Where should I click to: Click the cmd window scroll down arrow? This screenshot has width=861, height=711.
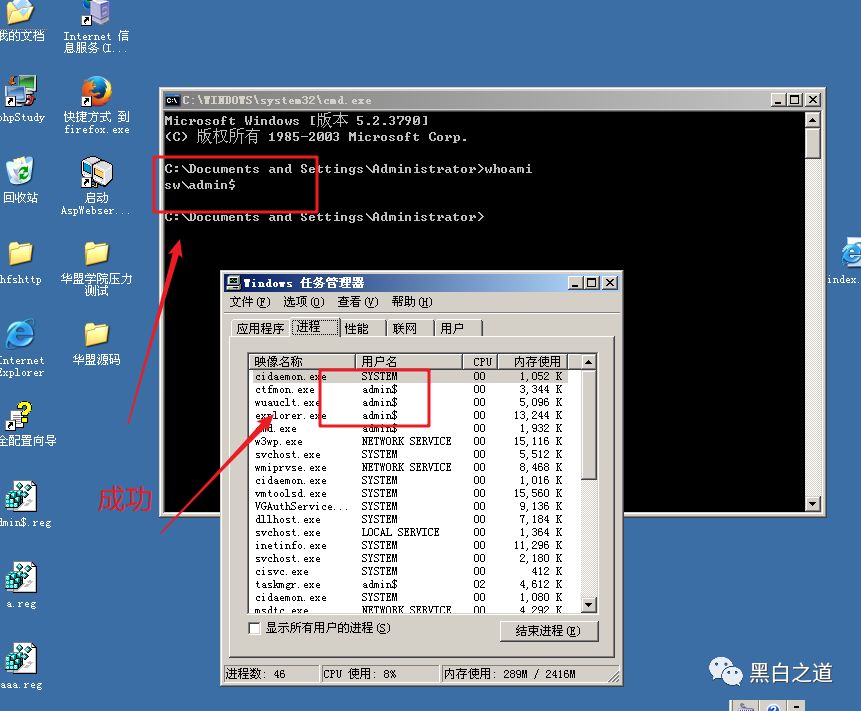tap(813, 503)
